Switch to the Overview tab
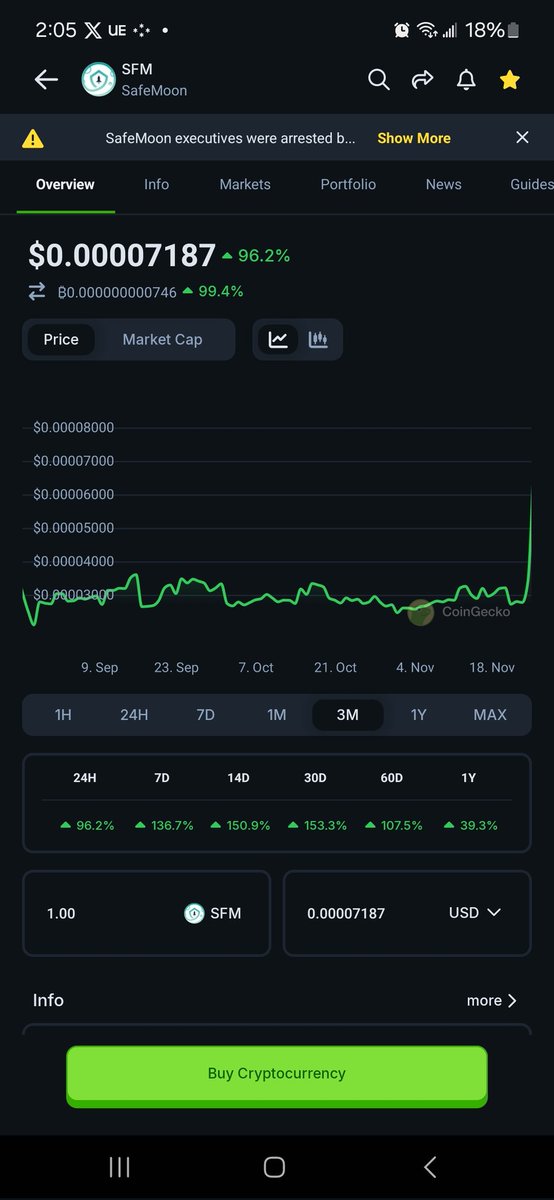This screenshot has height=1200, width=554. (65, 185)
